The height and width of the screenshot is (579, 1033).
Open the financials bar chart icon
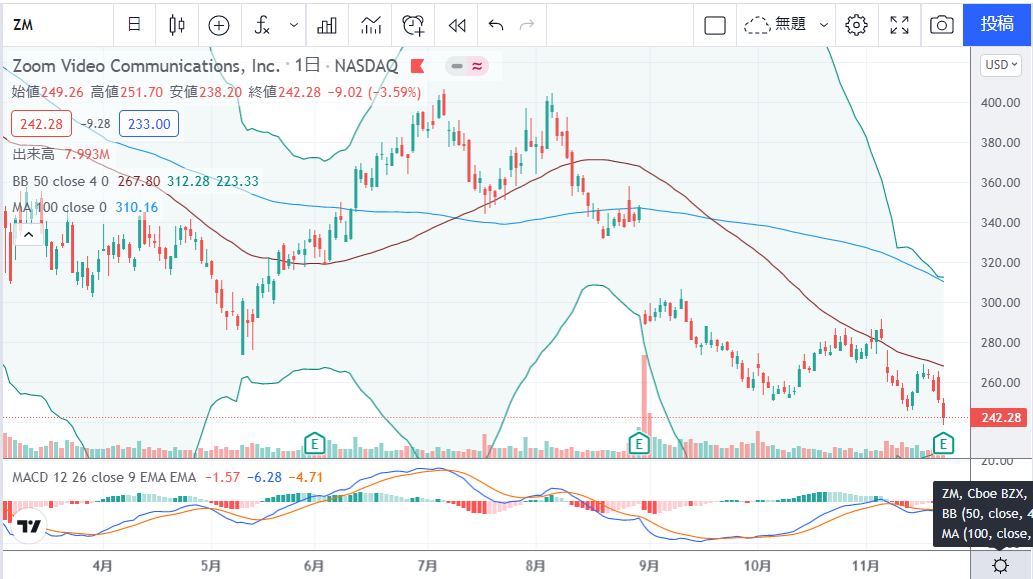tap(327, 25)
